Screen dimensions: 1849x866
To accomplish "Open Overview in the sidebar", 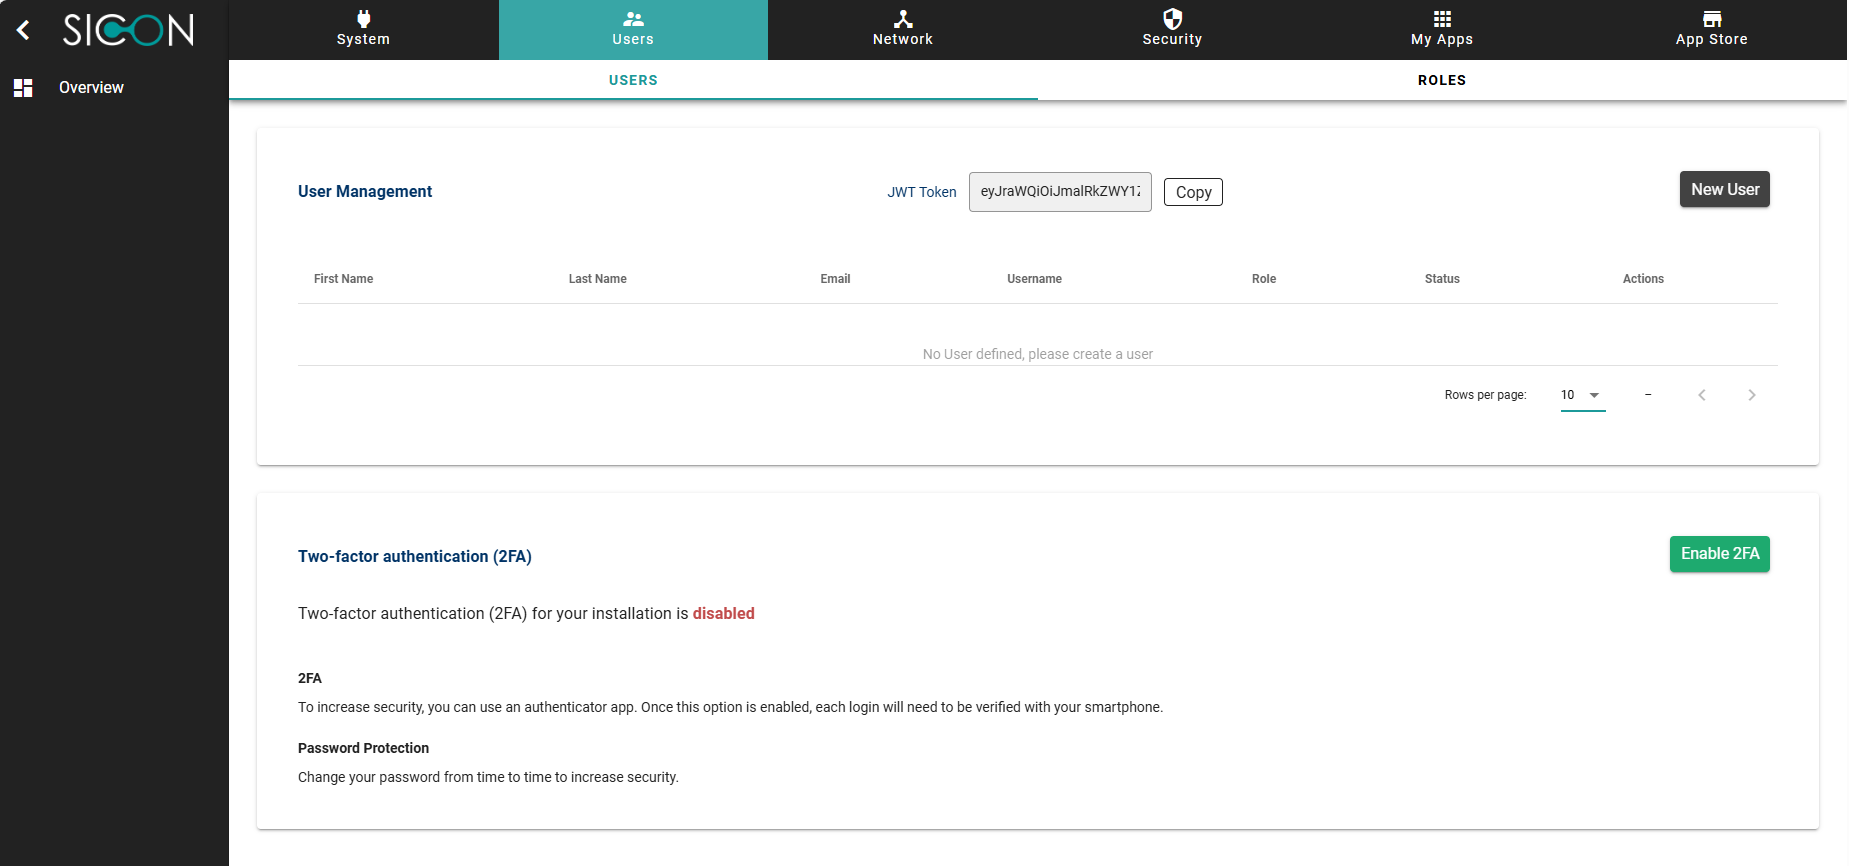I will (91, 88).
